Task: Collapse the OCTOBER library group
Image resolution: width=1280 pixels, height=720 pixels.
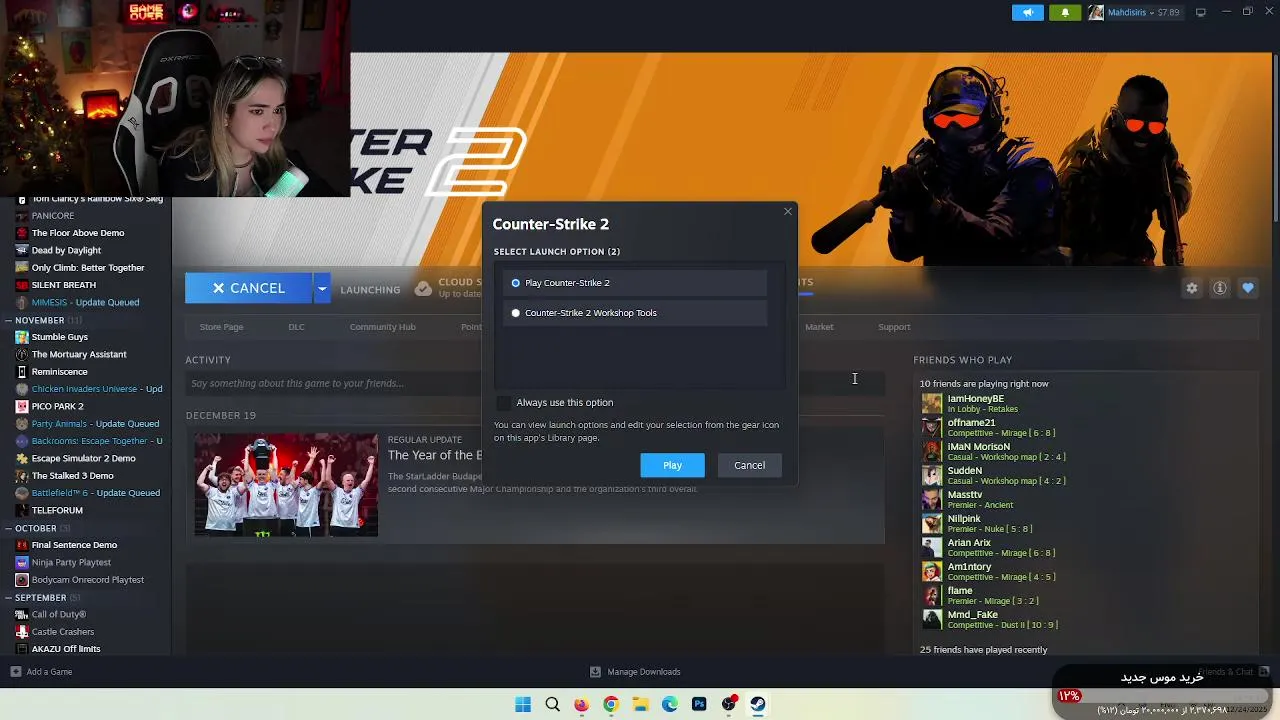Action: [x=7, y=528]
